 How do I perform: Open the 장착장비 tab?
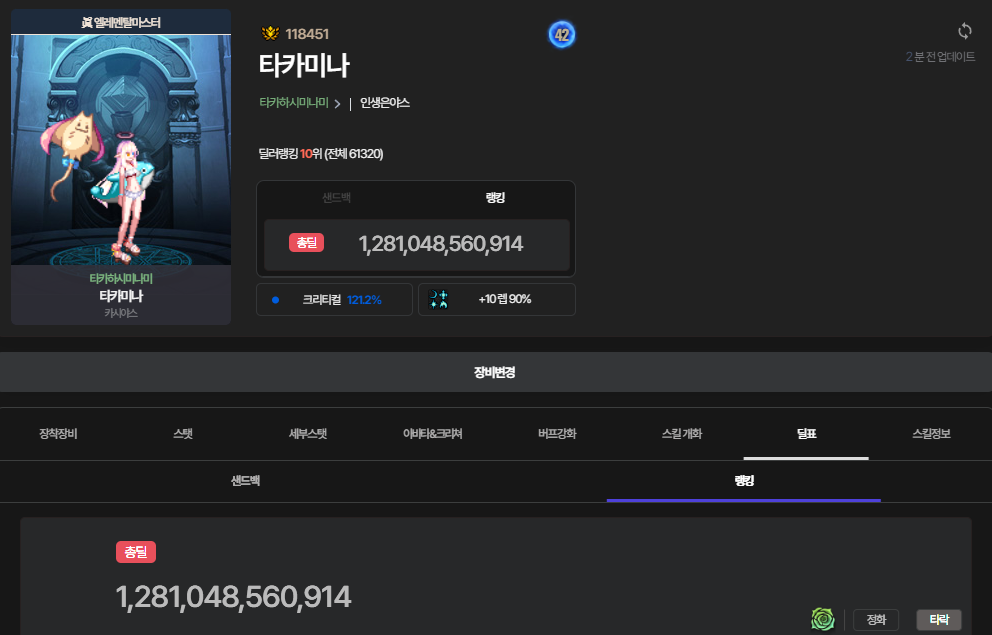pyautogui.click(x=58, y=434)
